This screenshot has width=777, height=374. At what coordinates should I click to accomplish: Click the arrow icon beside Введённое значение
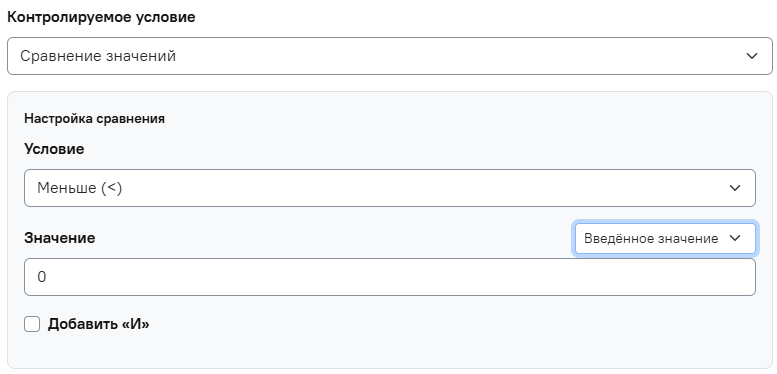[735, 238]
